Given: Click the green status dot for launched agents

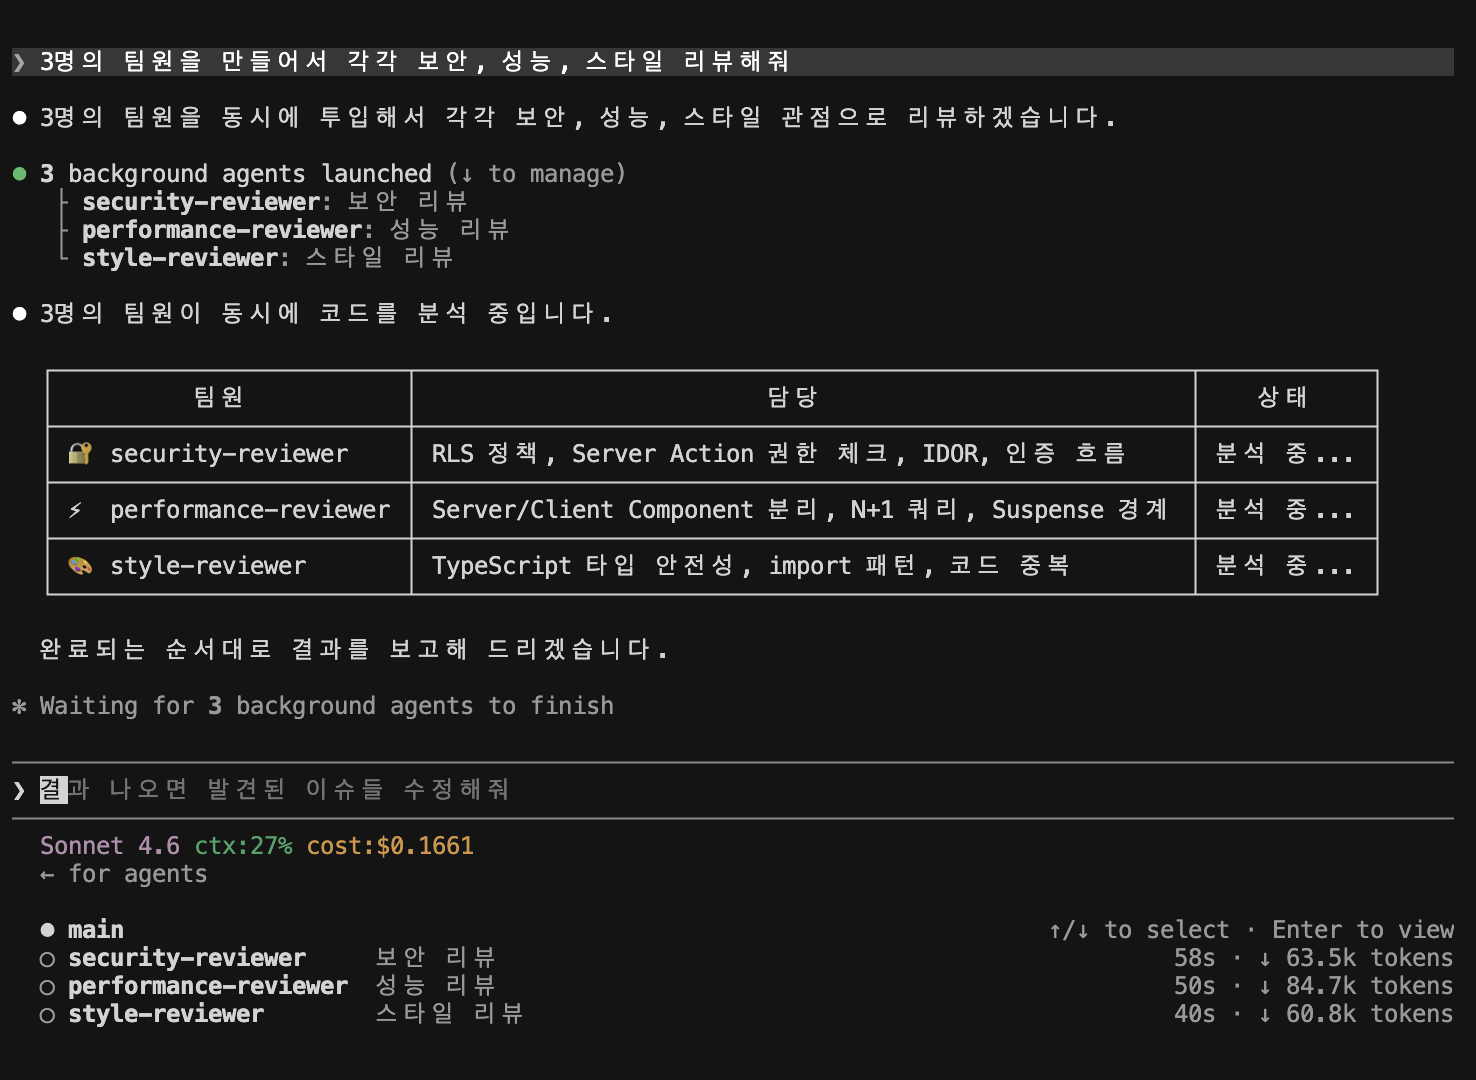Looking at the screenshot, I should pyautogui.click(x=19, y=174).
